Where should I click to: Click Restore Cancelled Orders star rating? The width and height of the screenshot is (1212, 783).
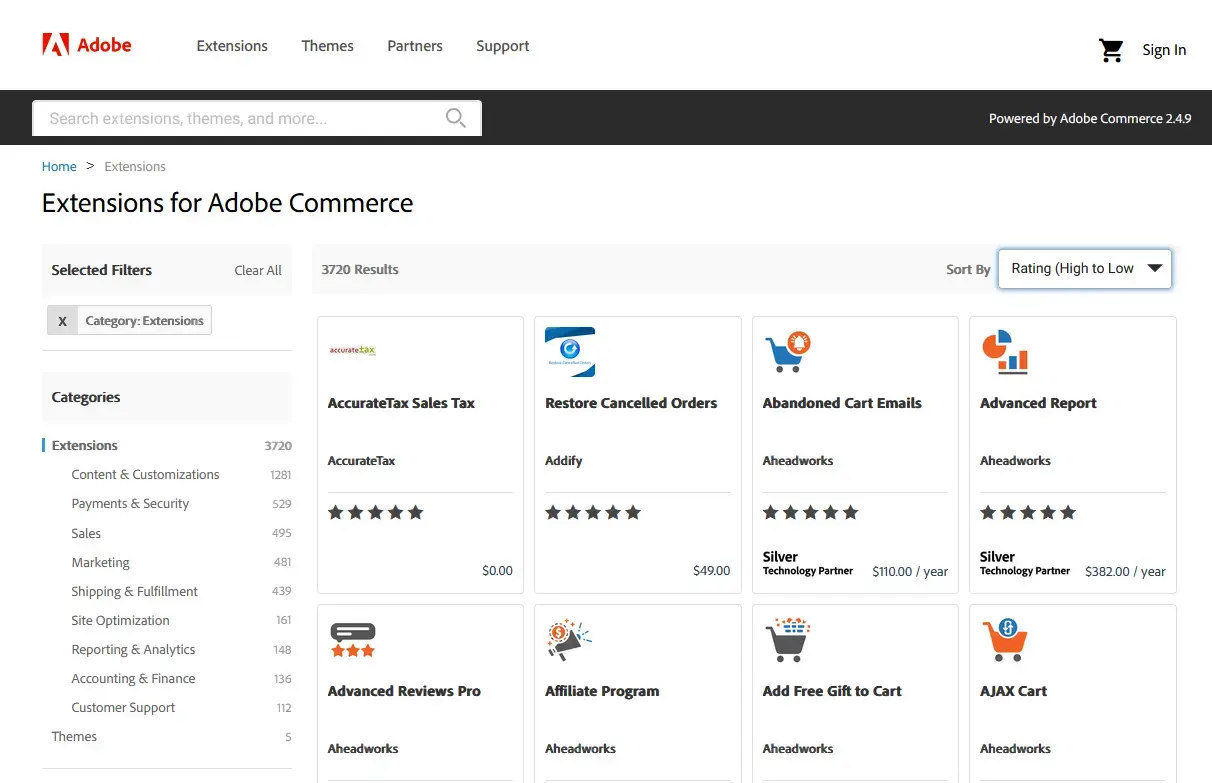tap(593, 513)
